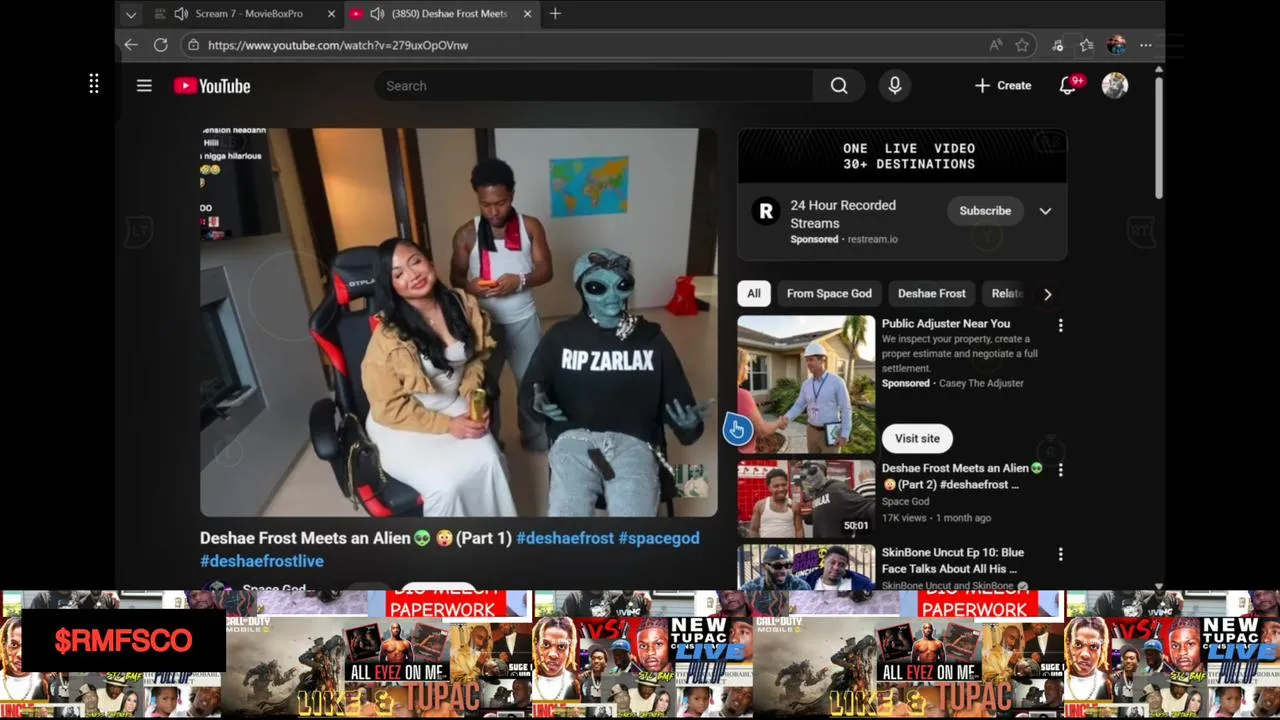
Task: Click the read aloud icon in address bar
Action: point(996,45)
